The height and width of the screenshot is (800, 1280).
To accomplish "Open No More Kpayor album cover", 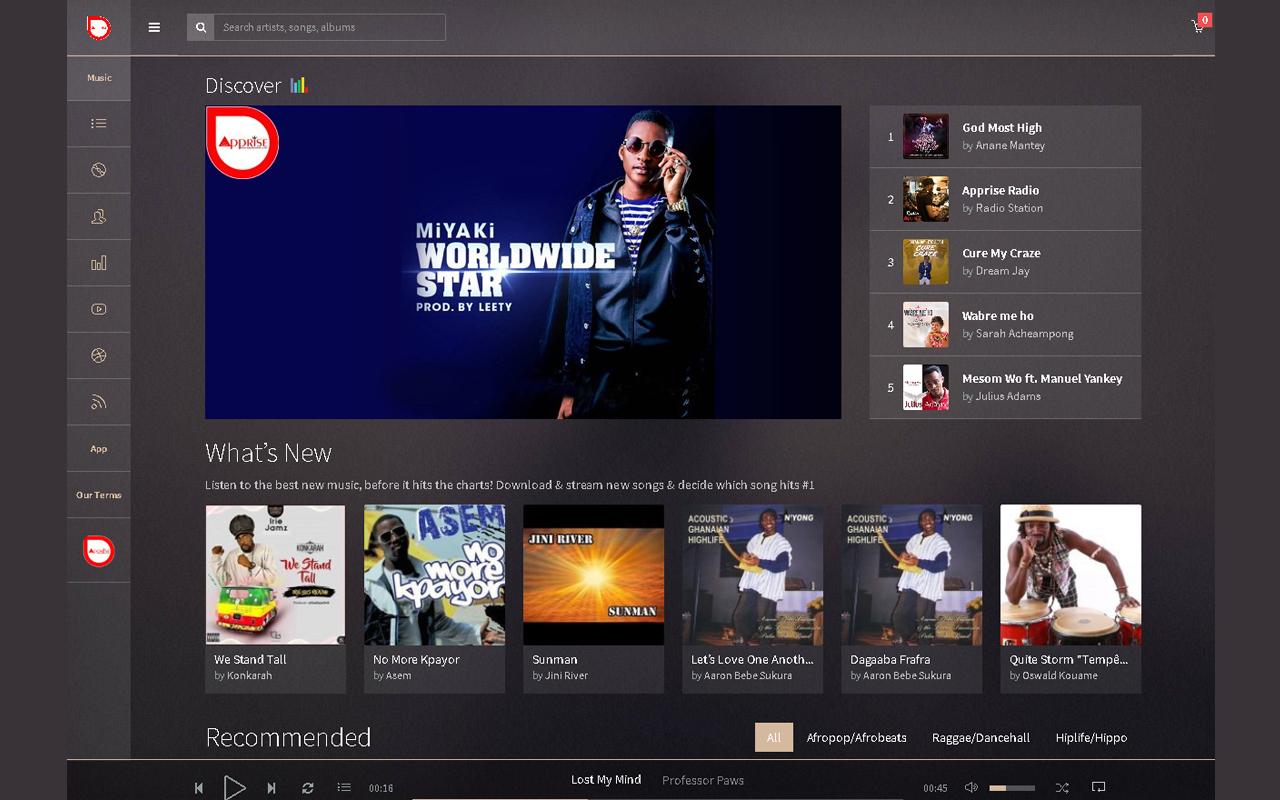I will click(x=434, y=575).
